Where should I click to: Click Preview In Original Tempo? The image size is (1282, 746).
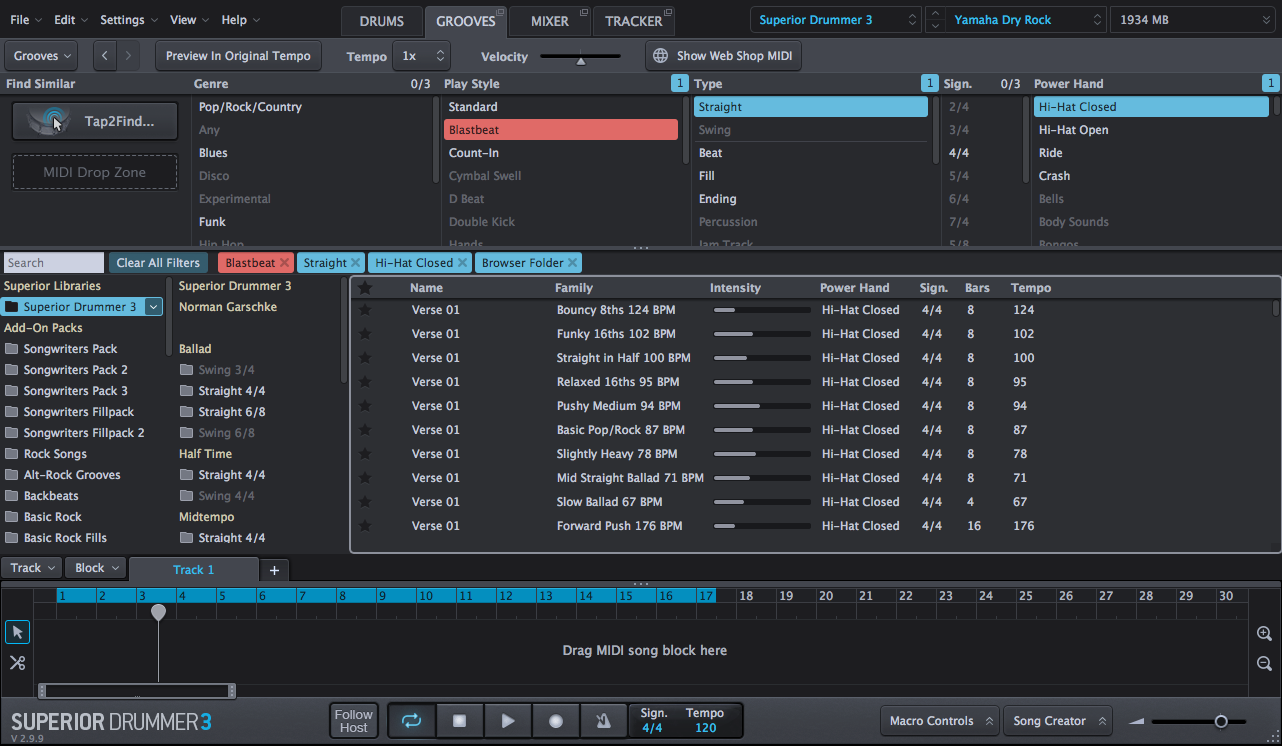(x=237, y=56)
